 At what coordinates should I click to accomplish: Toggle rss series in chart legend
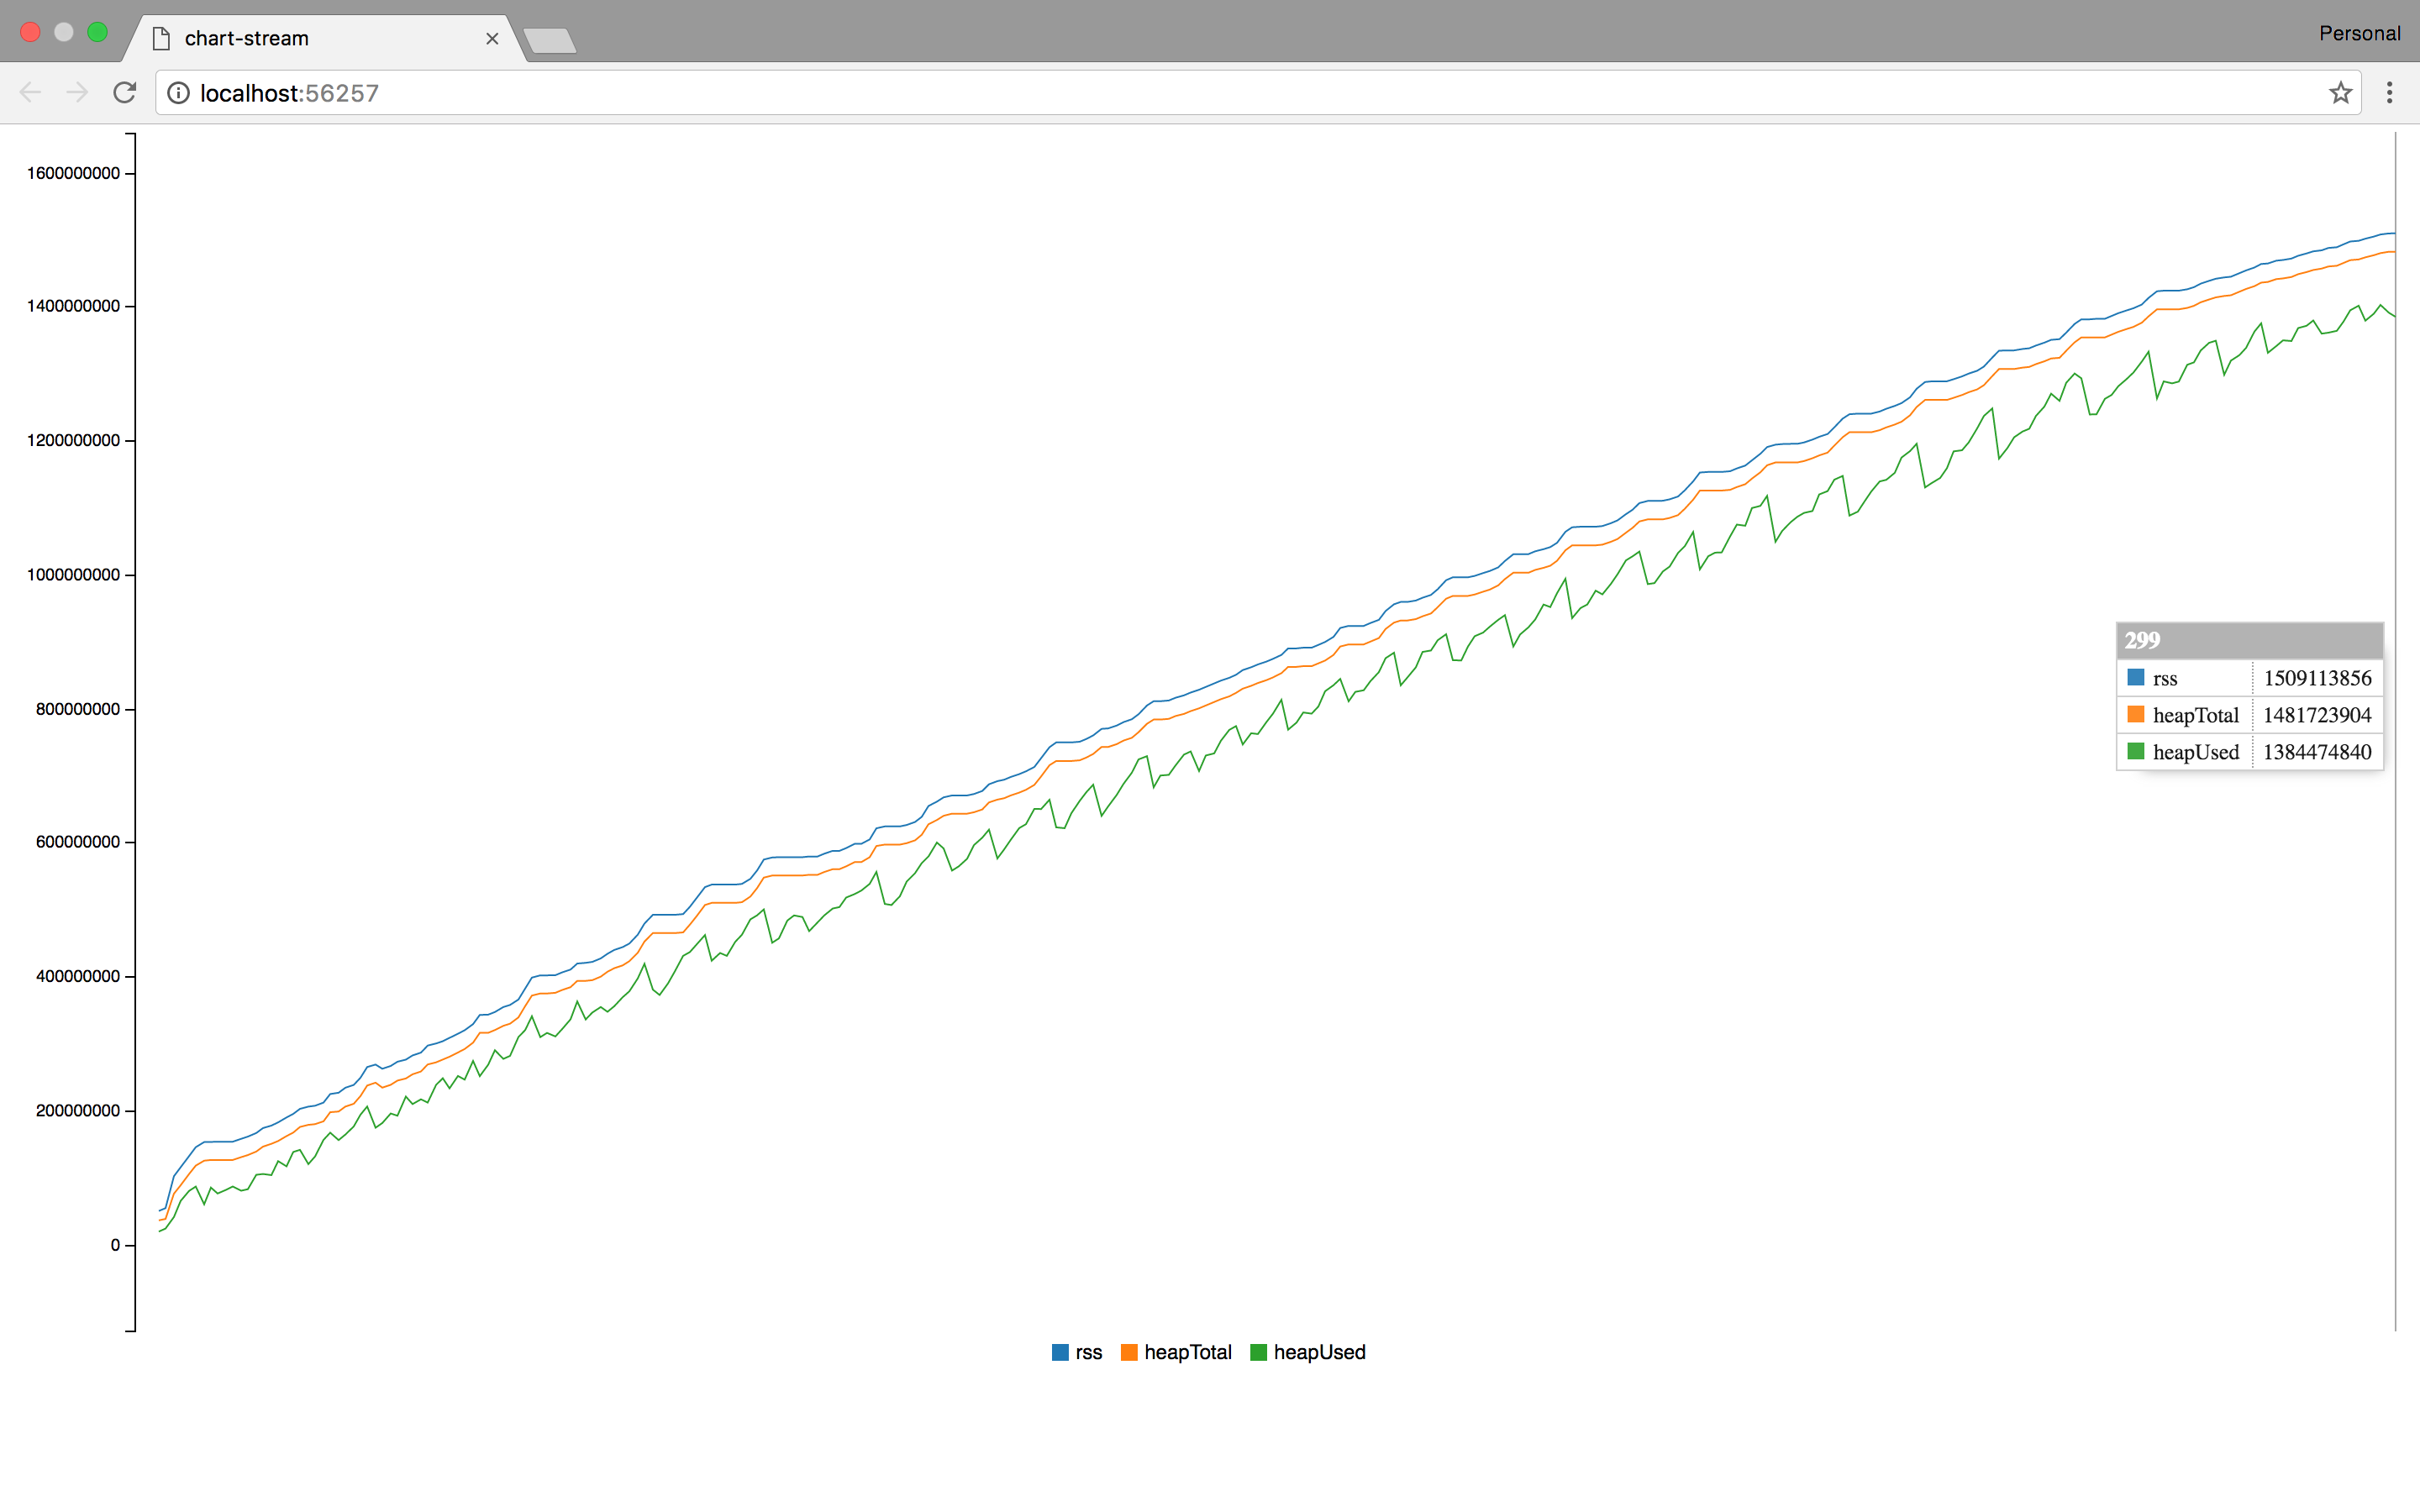(x=1088, y=1352)
